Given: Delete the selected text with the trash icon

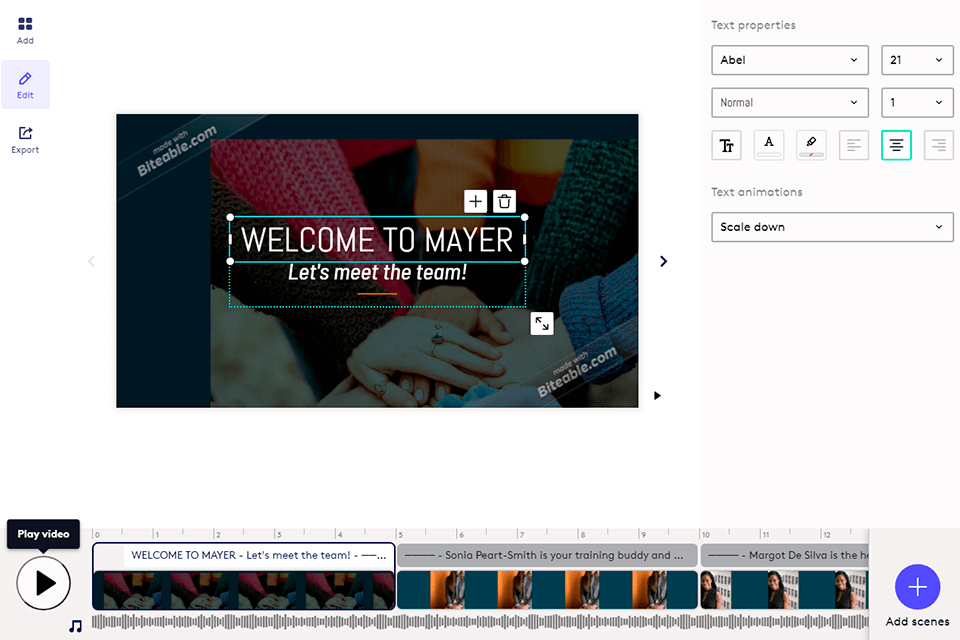Looking at the screenshot, I should point(505,201).
